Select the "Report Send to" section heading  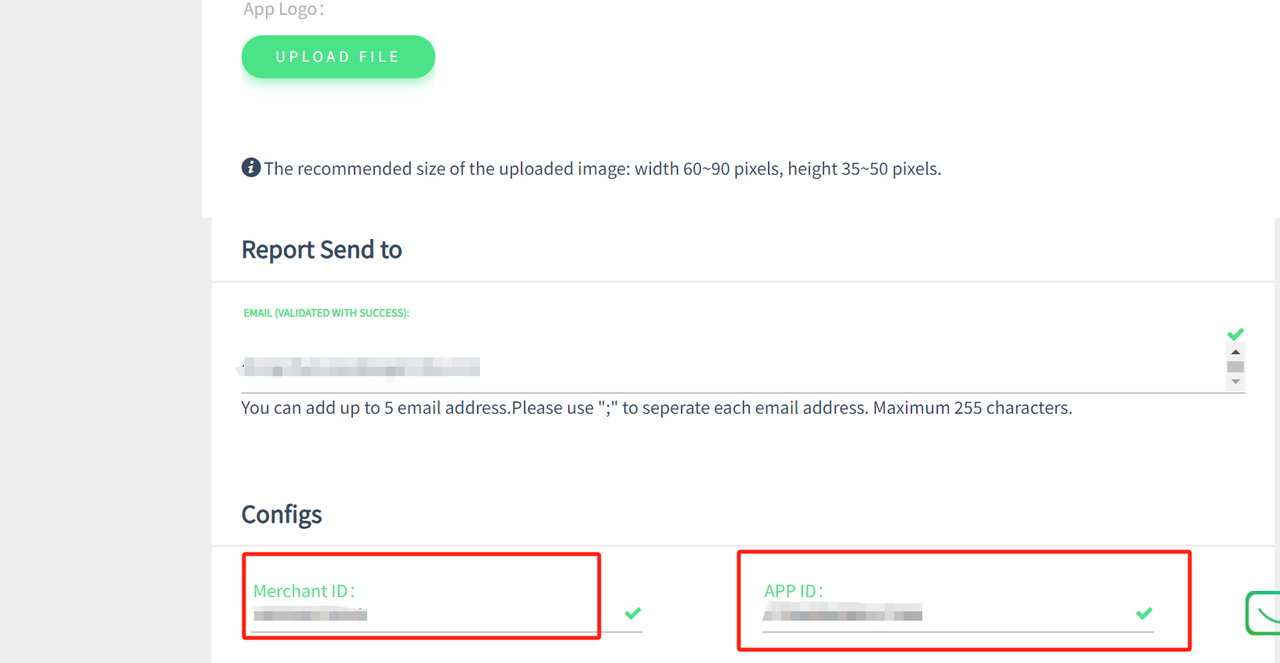point(322,249)
